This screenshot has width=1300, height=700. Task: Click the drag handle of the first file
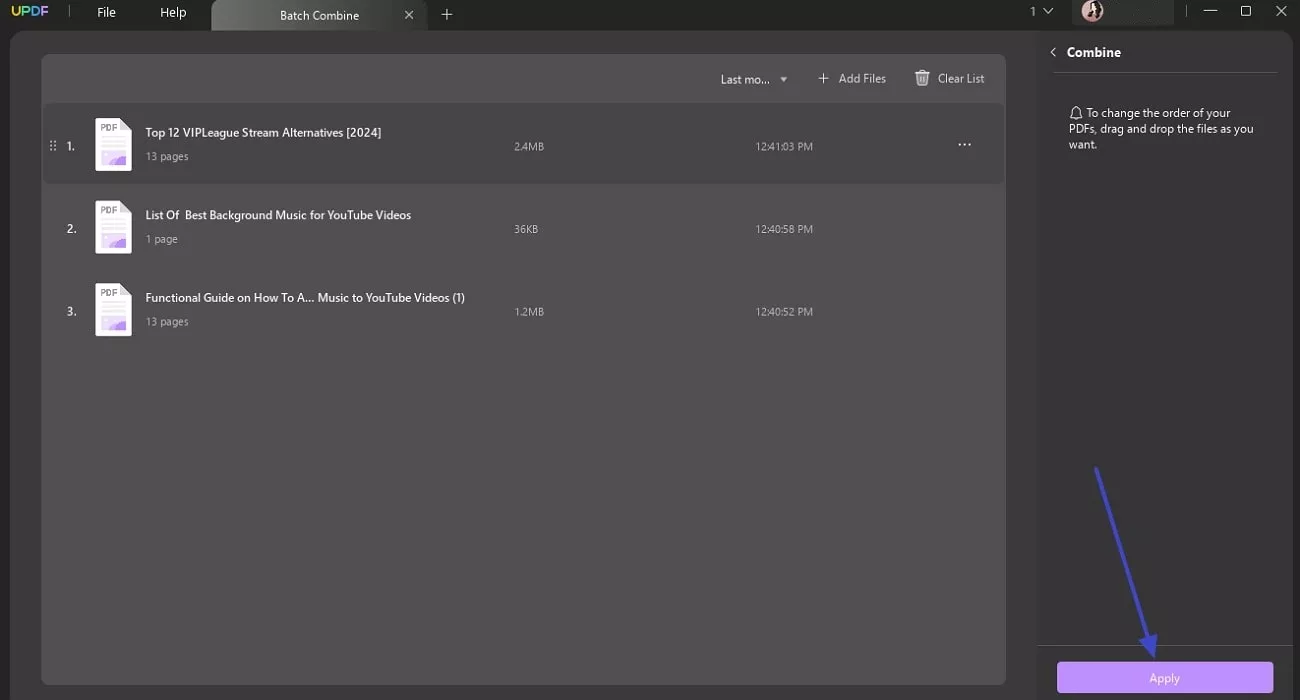pyautogui.click(x=53, y=145)
